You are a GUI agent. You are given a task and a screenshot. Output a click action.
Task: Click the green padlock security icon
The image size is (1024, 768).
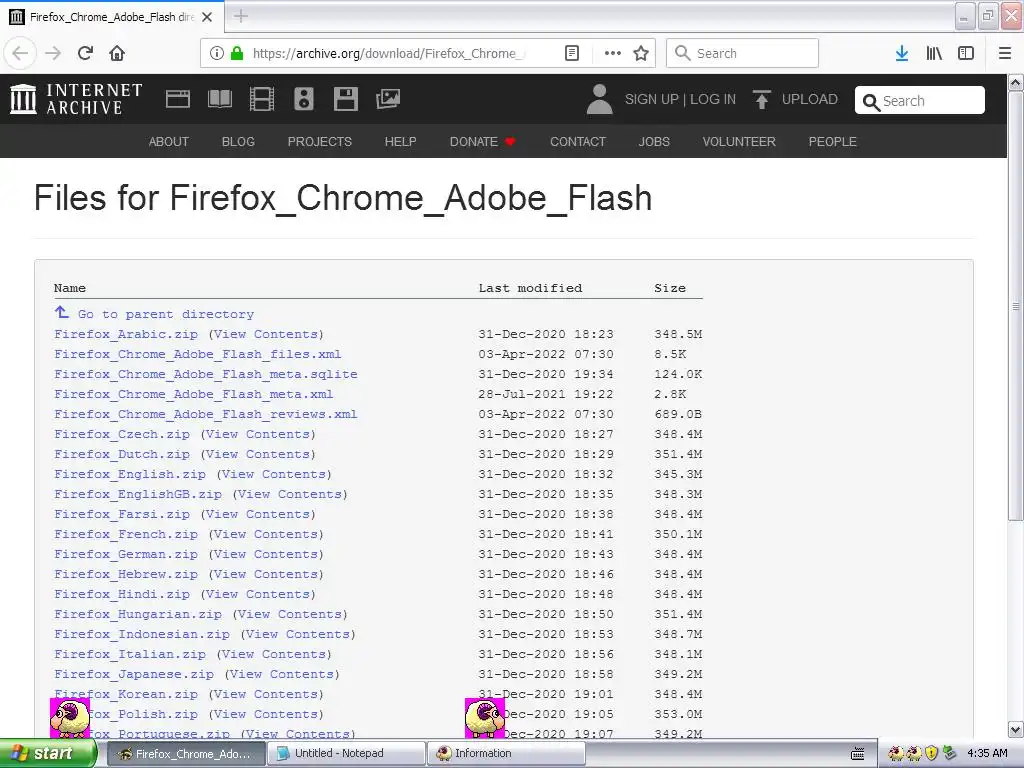237,54
